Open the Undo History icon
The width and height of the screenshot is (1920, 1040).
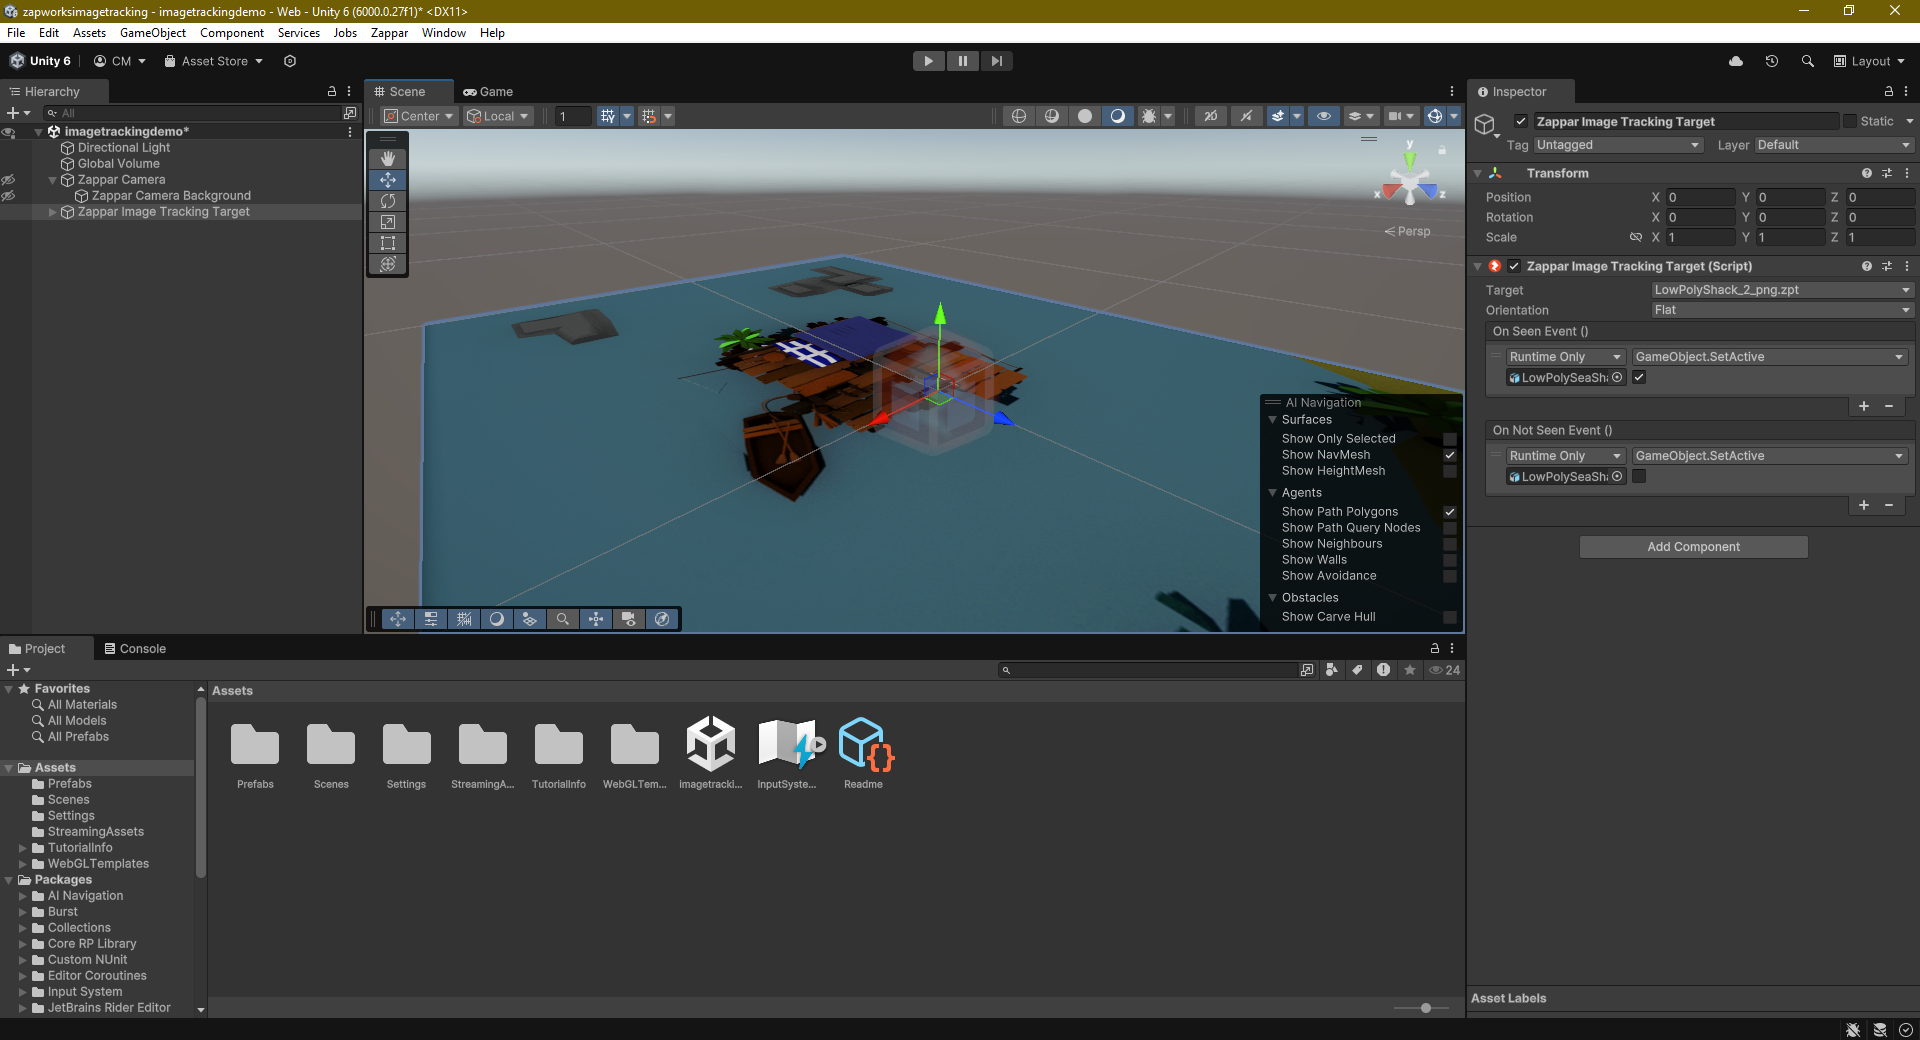[x=1771, y=61]
